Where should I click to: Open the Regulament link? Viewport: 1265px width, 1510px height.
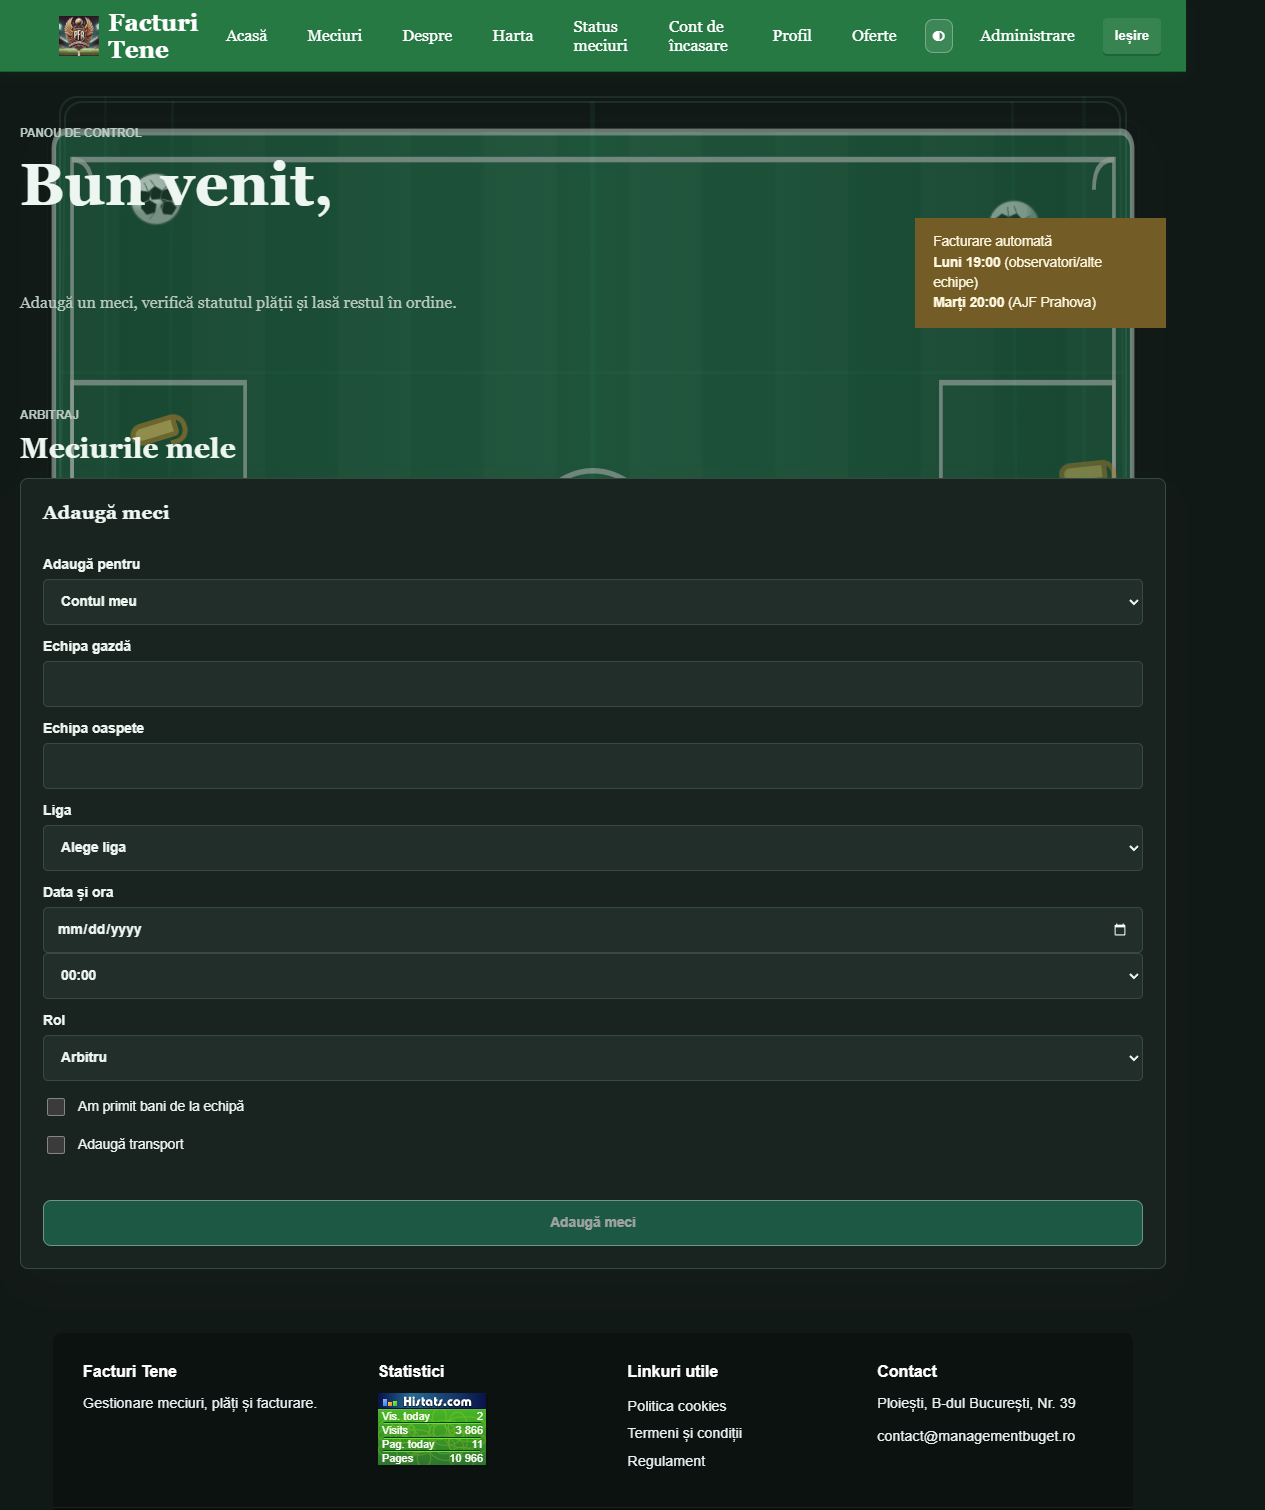click(666, 1461)
